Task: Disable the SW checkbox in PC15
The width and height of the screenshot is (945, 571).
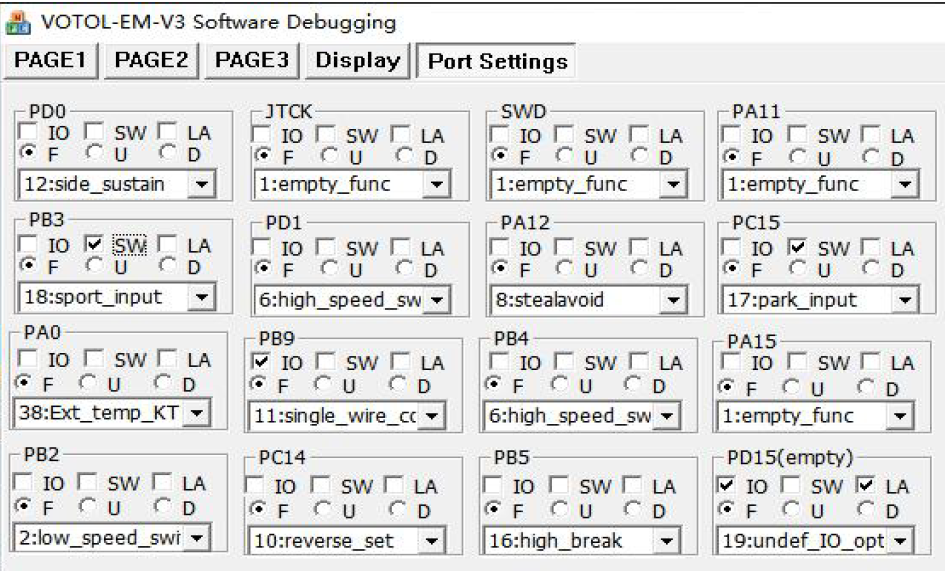Action: pyautogui.click(x=798, y=246)
